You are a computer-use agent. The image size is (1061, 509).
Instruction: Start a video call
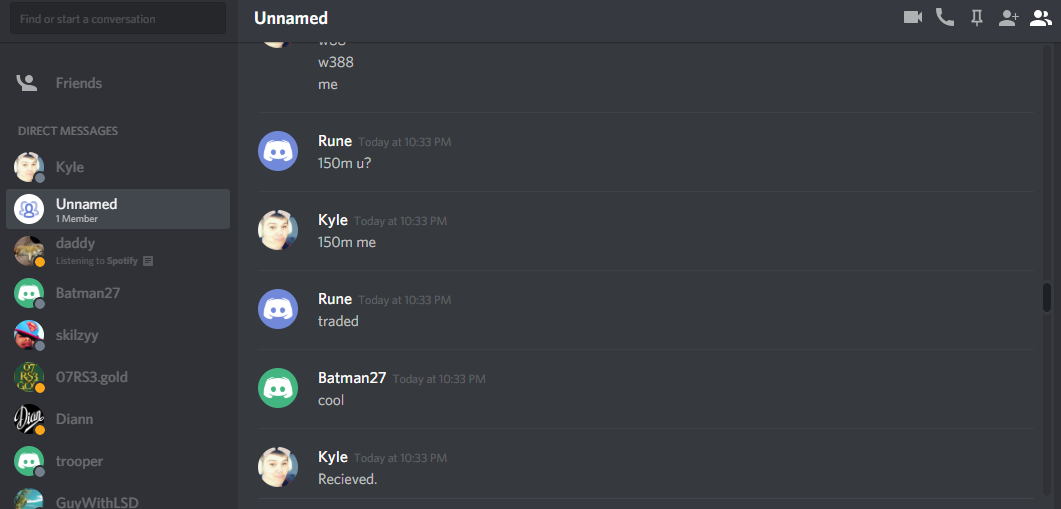[x=913, y=18]
